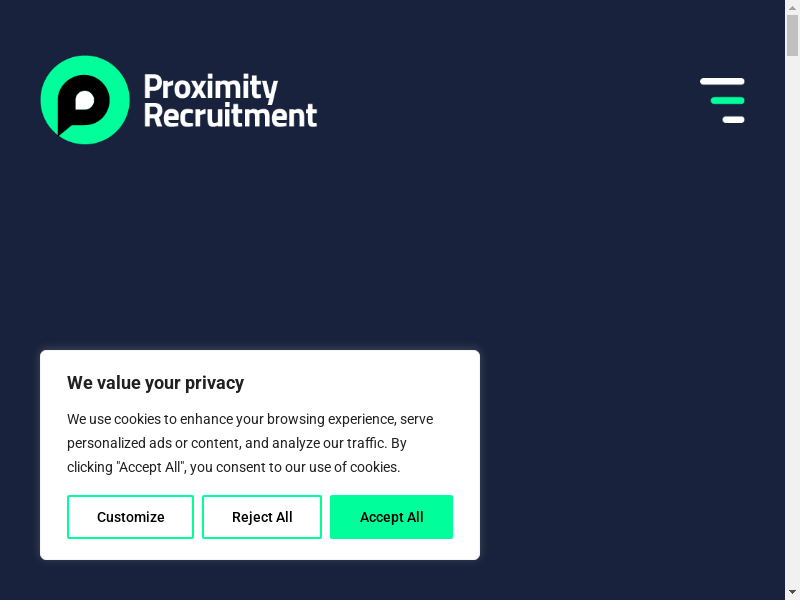Screen dimensions: 800x600
Task: Click the word "Proximity" in the logo
Action: click(210, 86)
